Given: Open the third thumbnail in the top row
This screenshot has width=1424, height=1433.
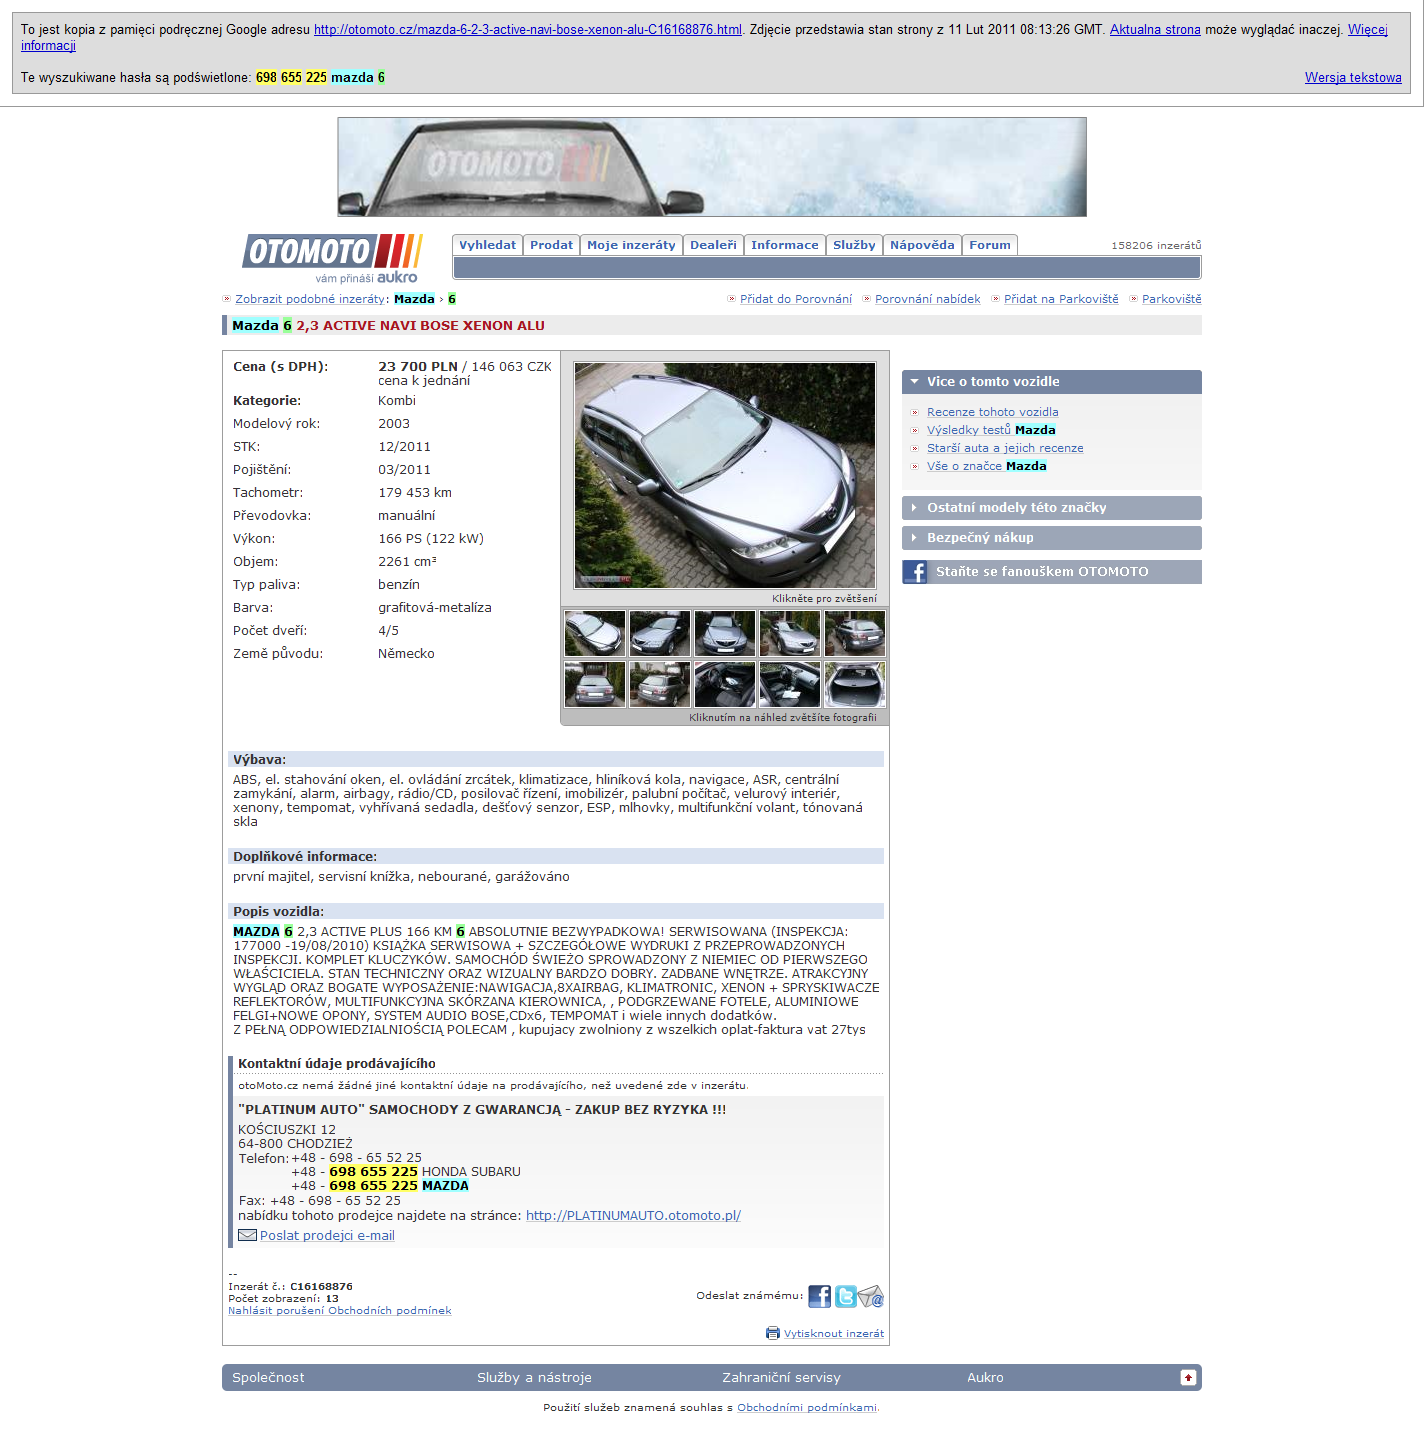Looking at the screenshot, I should (x=725, y=633).
